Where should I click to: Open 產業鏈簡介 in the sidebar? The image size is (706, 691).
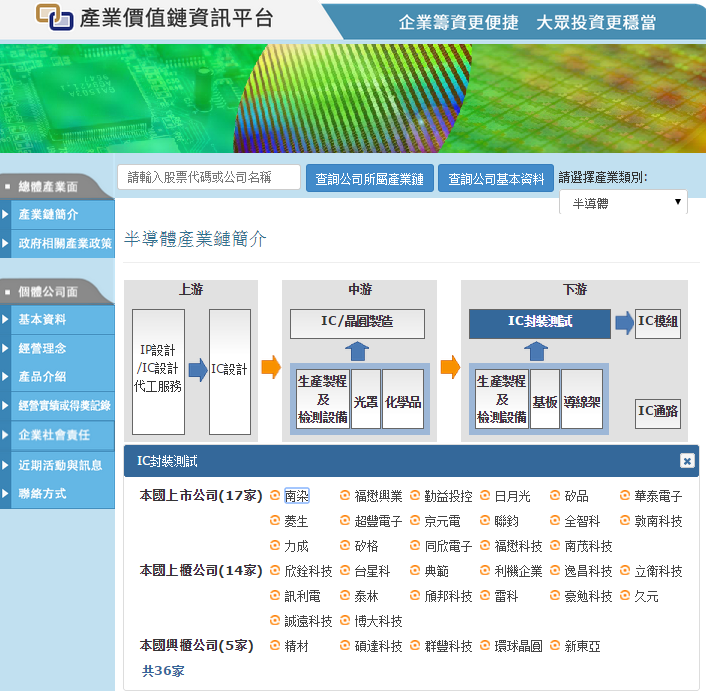[x=58, y=214]
